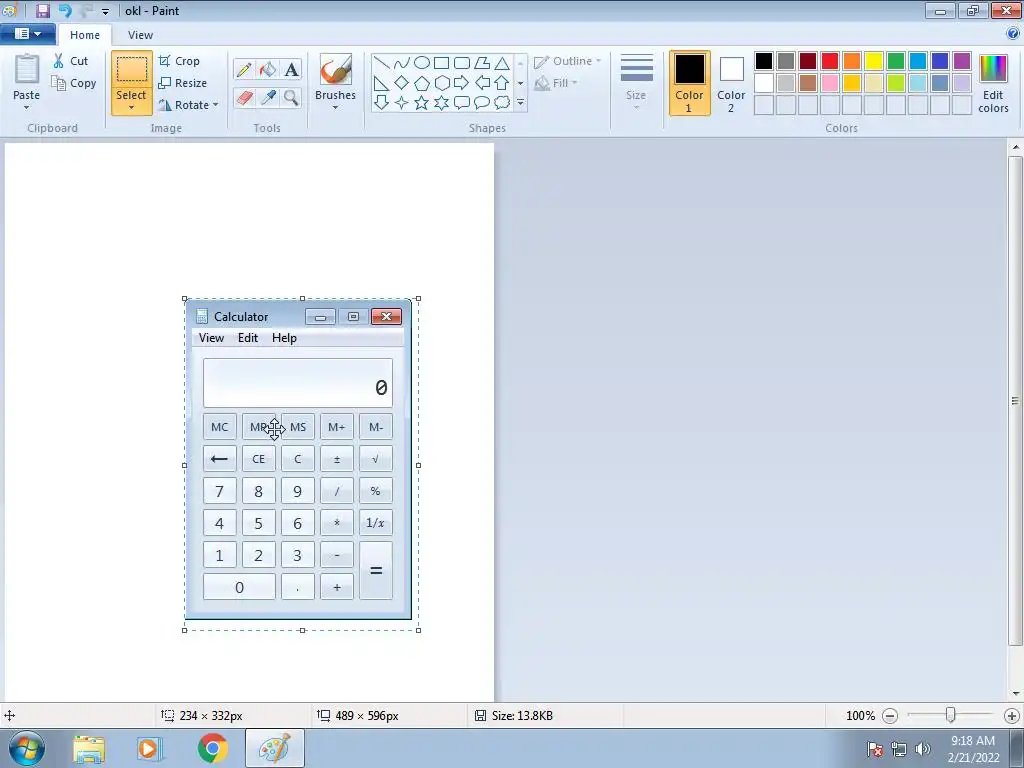The height and width of the screenshot is (768, 1024).
Task: Select the Text tool
Action: pyautogui.click(x=291, y=69)
